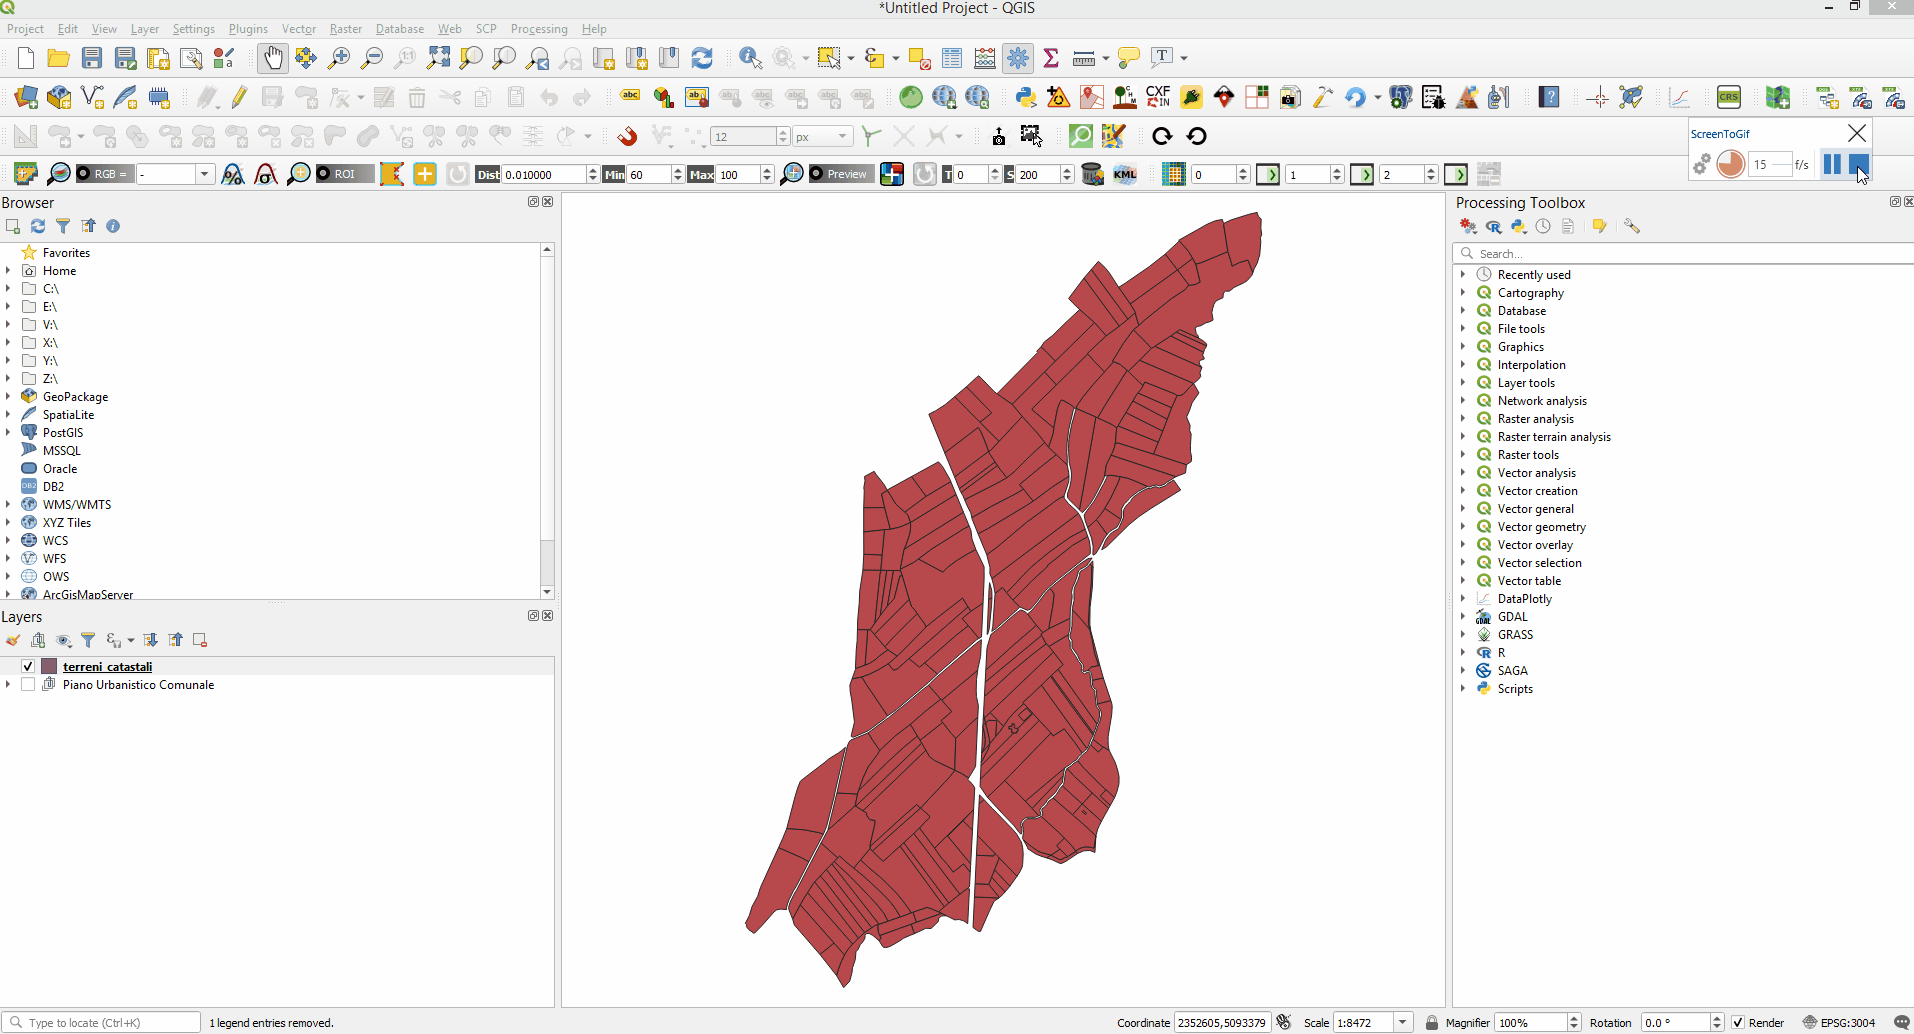The width and height of the screenshot is (1914, 1034).
Task: Save project with the floppy disk icon
Action: (92, 58)
